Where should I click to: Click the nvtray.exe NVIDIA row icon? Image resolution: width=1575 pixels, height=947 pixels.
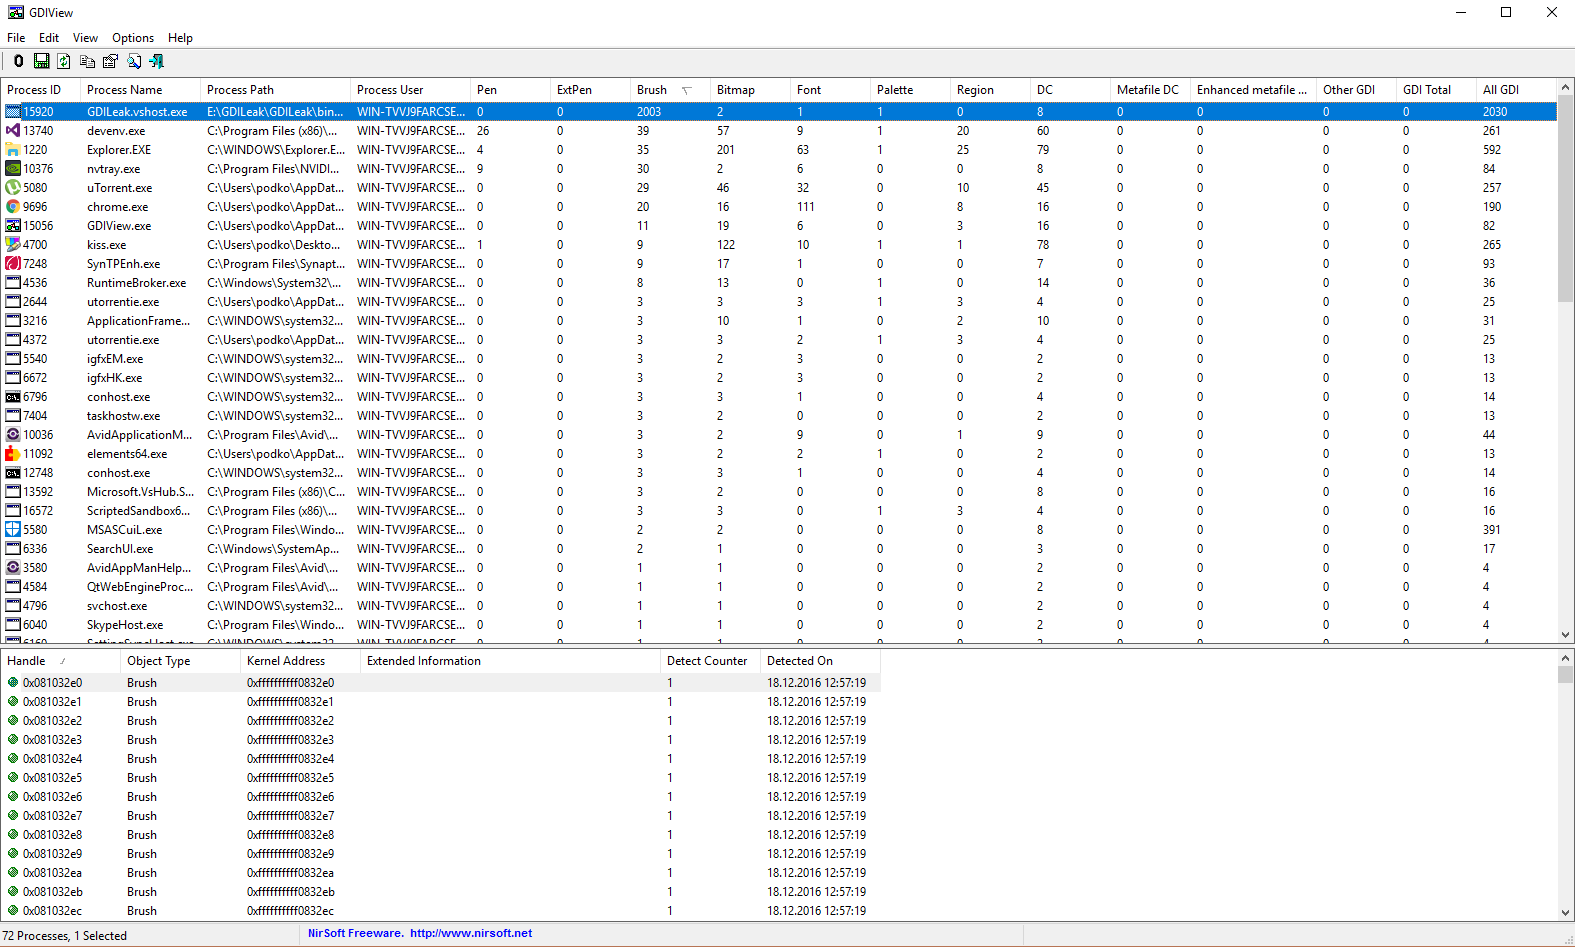pos(13,169)
